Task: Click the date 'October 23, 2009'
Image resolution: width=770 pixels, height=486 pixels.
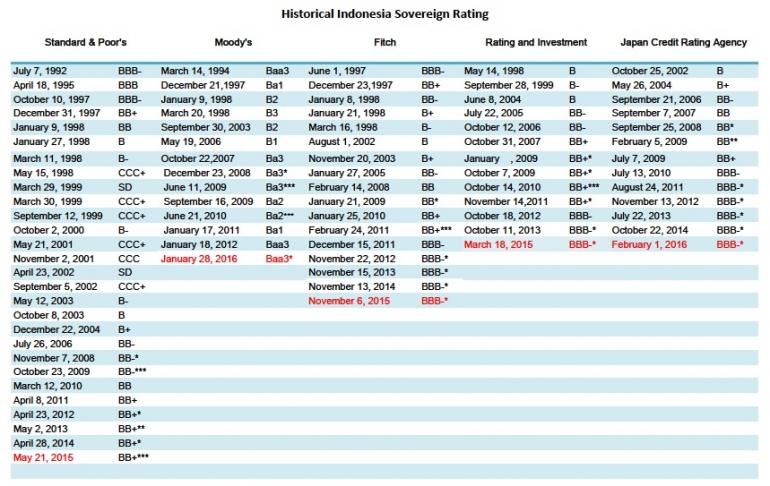Action: [52, 371]
